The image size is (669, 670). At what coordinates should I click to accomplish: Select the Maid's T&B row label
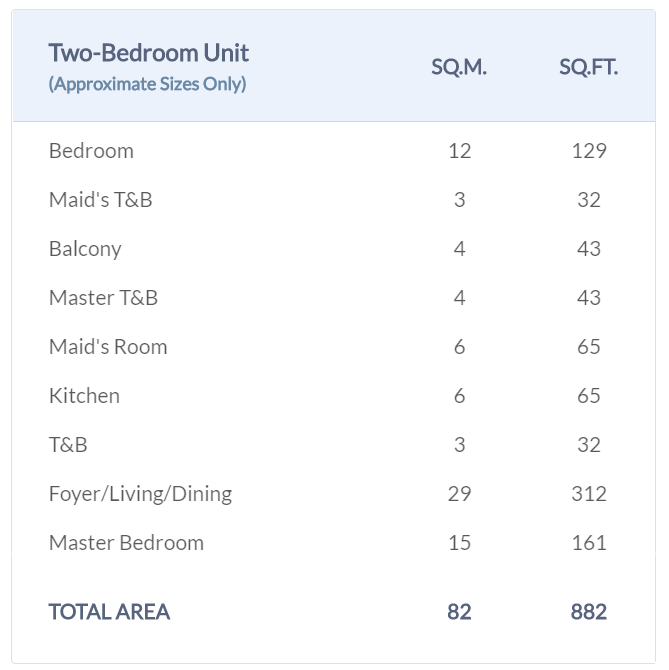pos(100,200)
